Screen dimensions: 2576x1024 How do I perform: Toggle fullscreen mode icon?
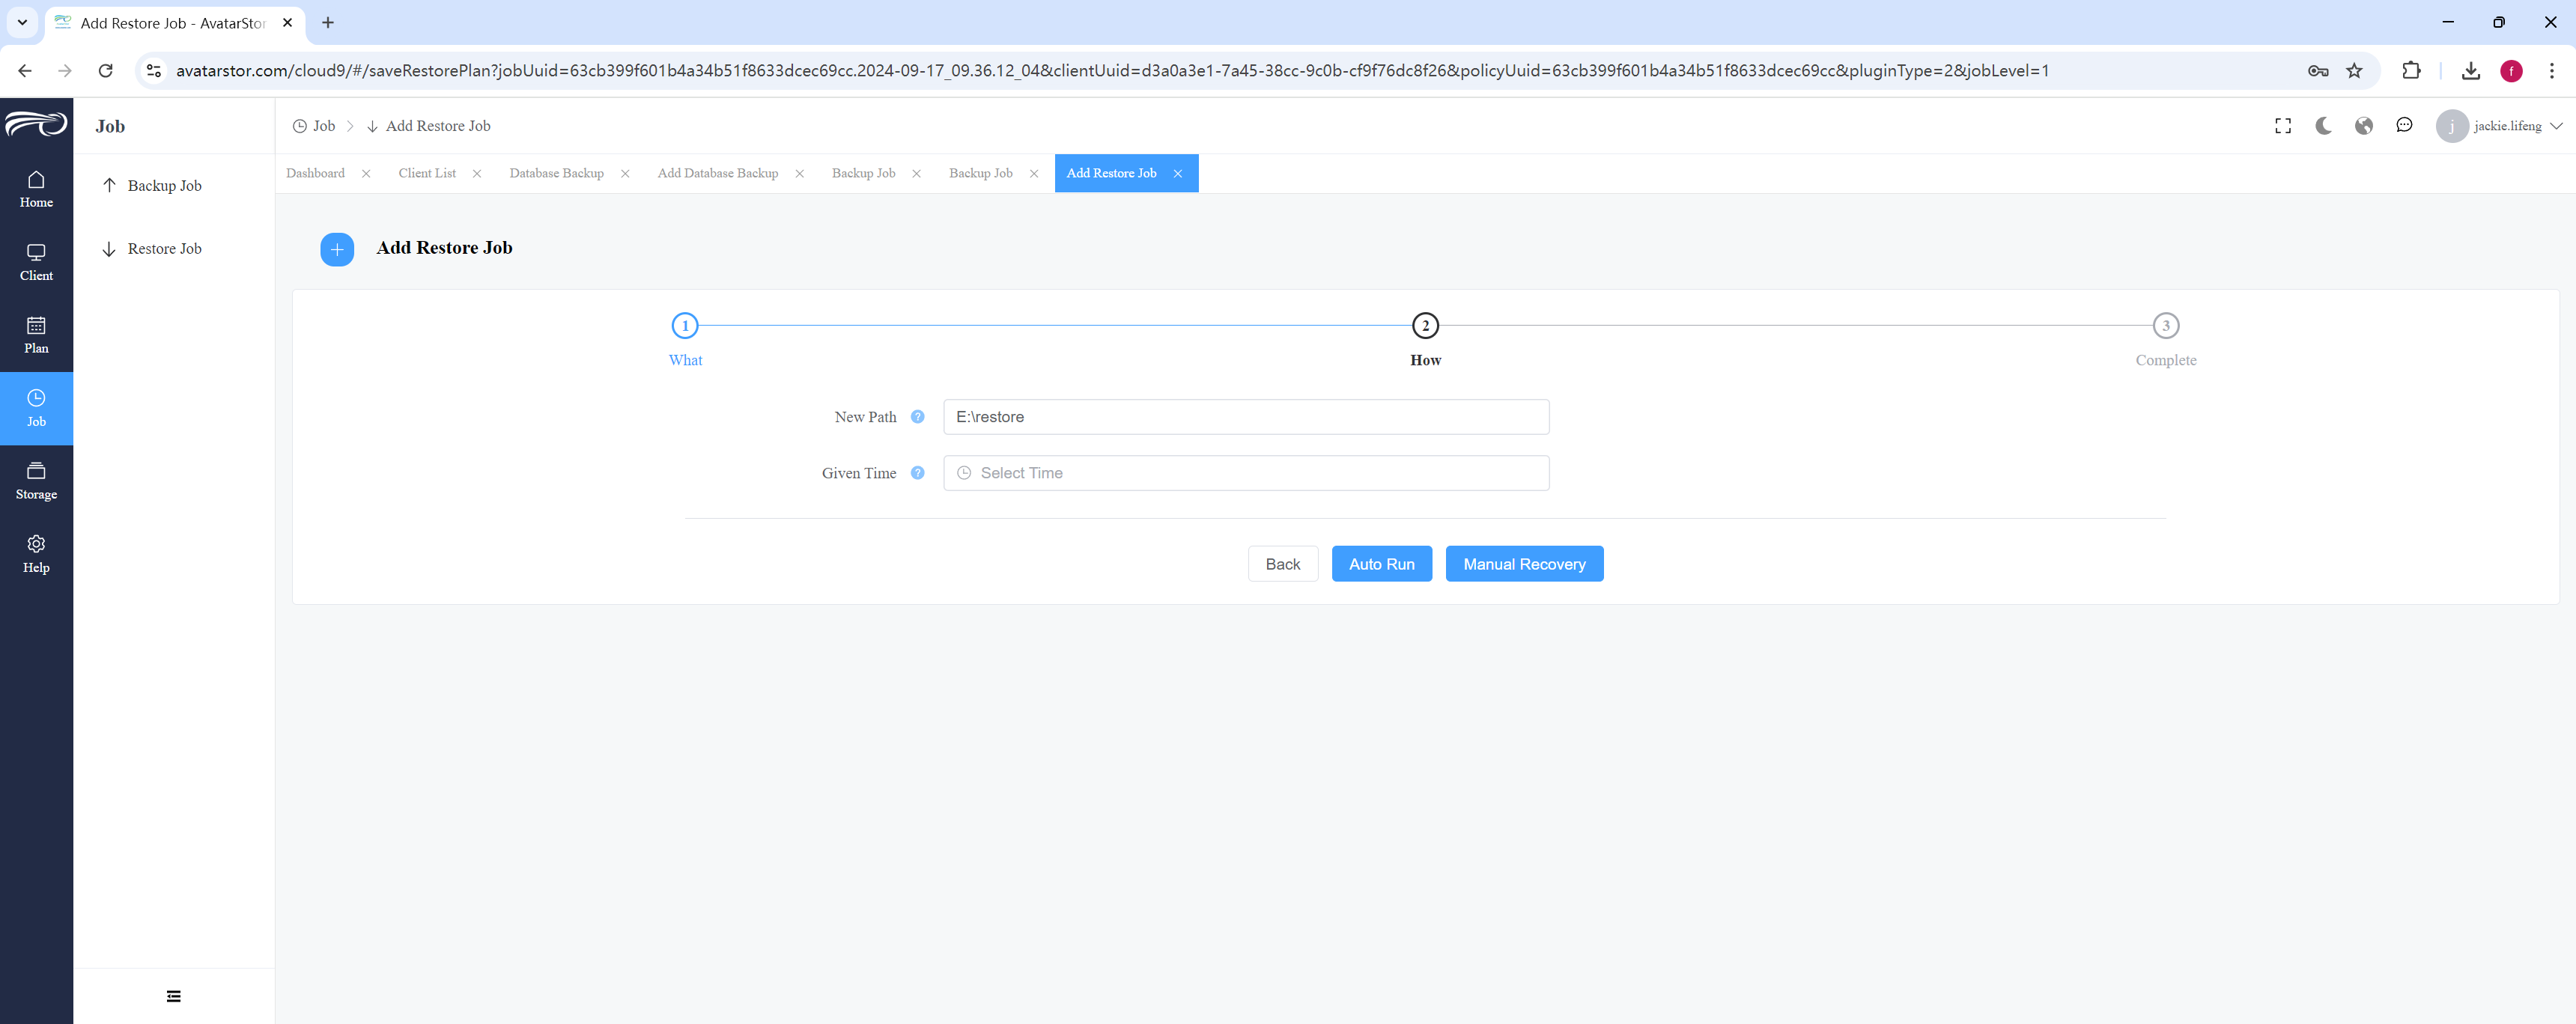(x=2283, y=126)
